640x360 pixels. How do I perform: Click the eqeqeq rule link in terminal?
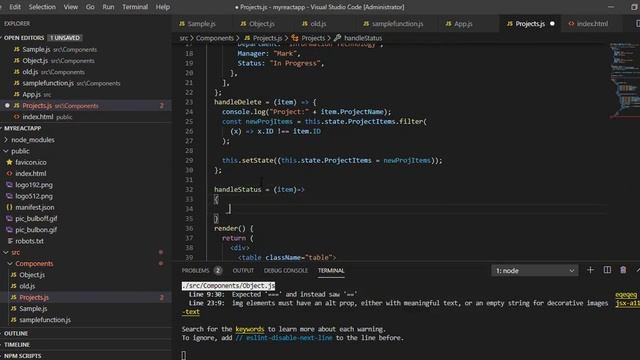(626, 295)
